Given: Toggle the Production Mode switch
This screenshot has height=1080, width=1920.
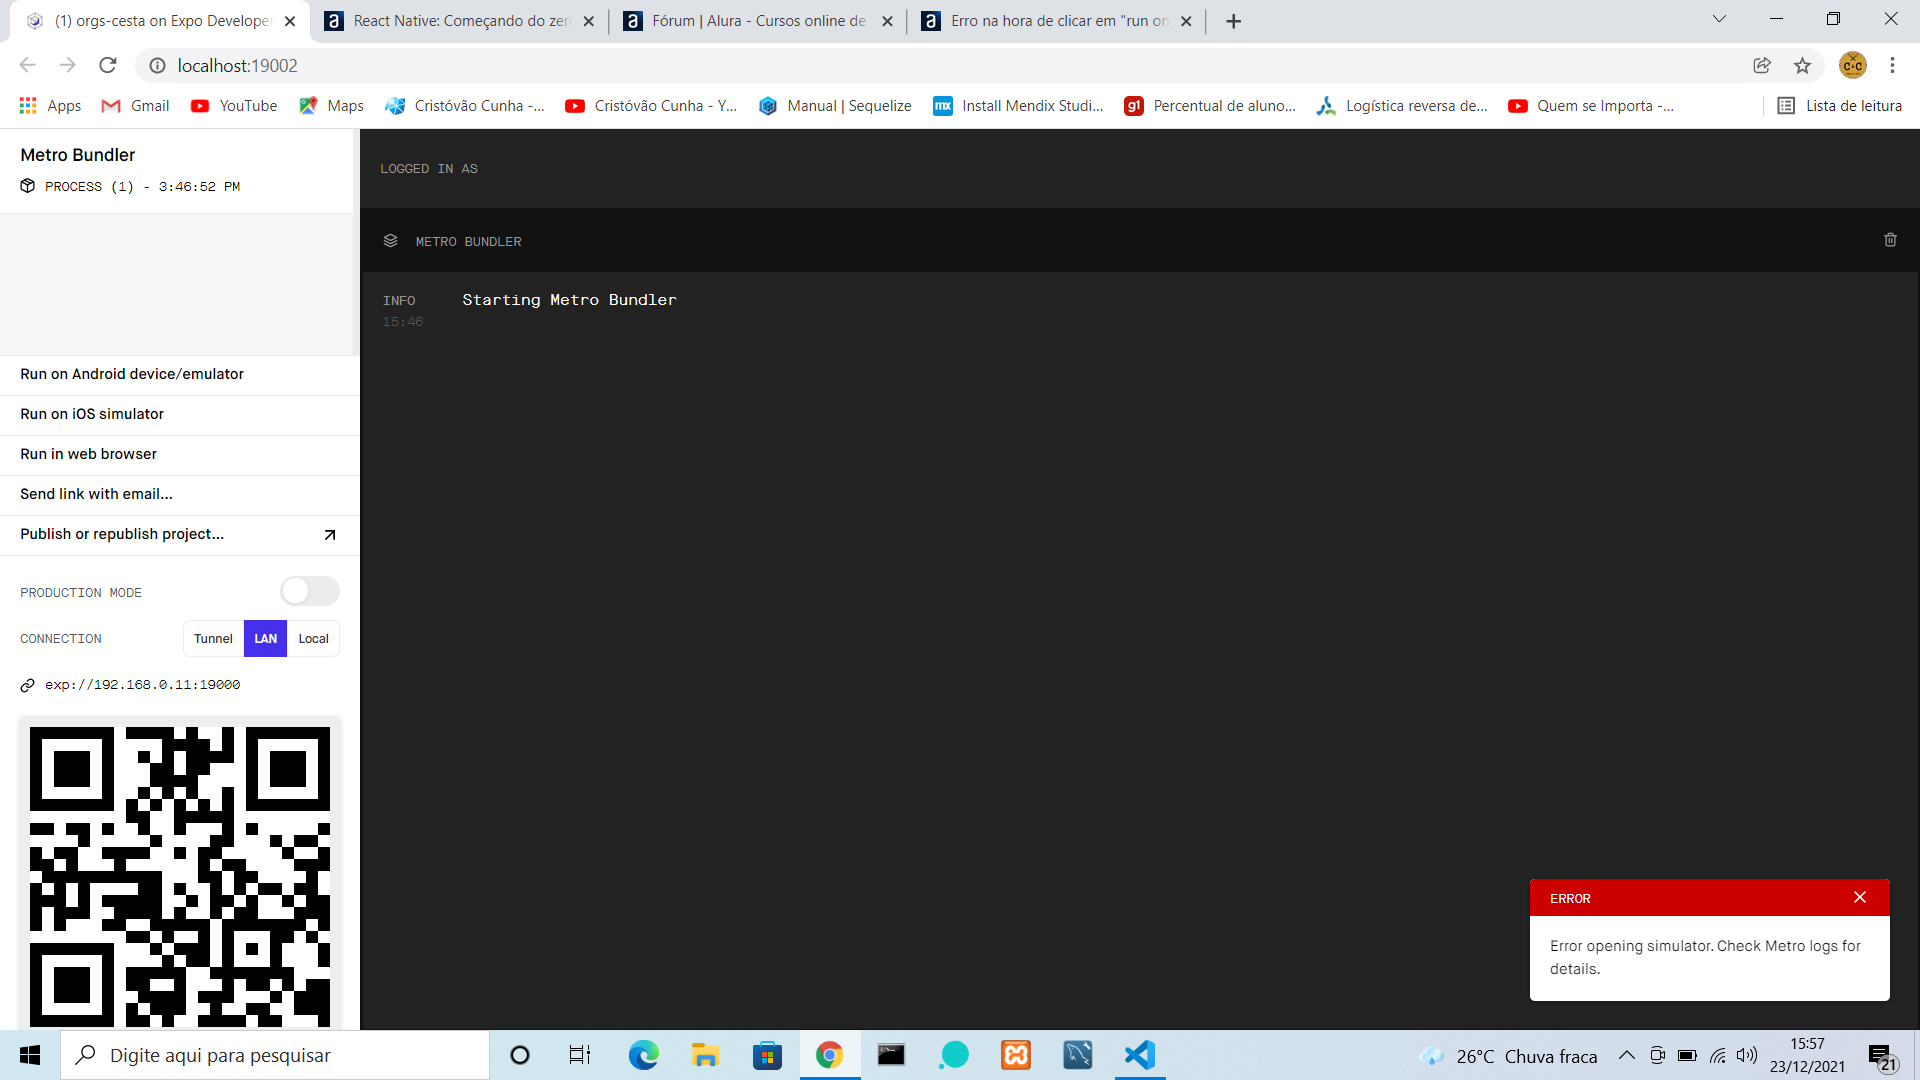Looking at the screenshot, I should [310, 591].
